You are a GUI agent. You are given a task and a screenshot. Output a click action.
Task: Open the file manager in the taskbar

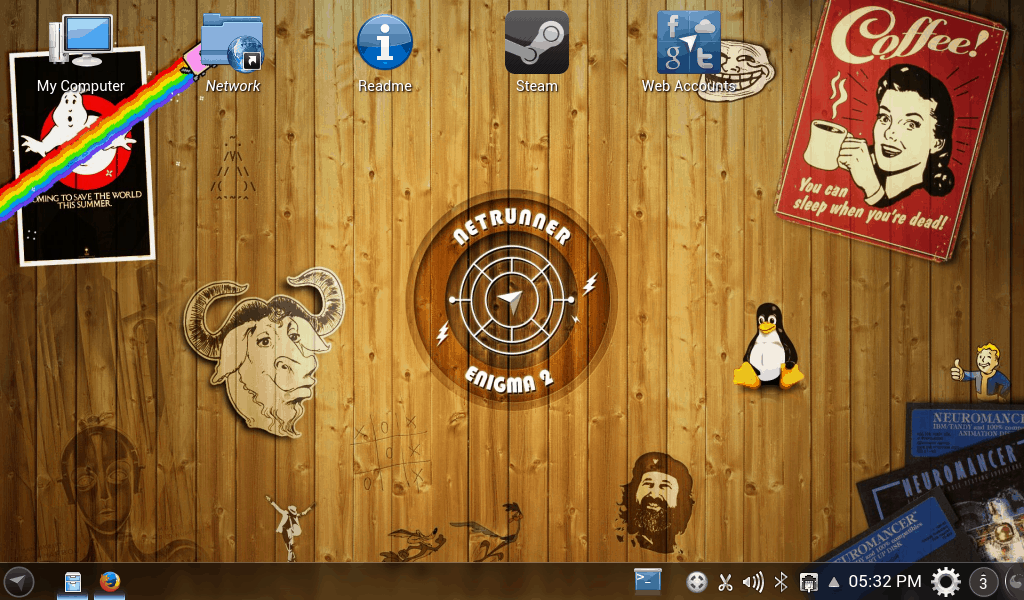point(72,581)
